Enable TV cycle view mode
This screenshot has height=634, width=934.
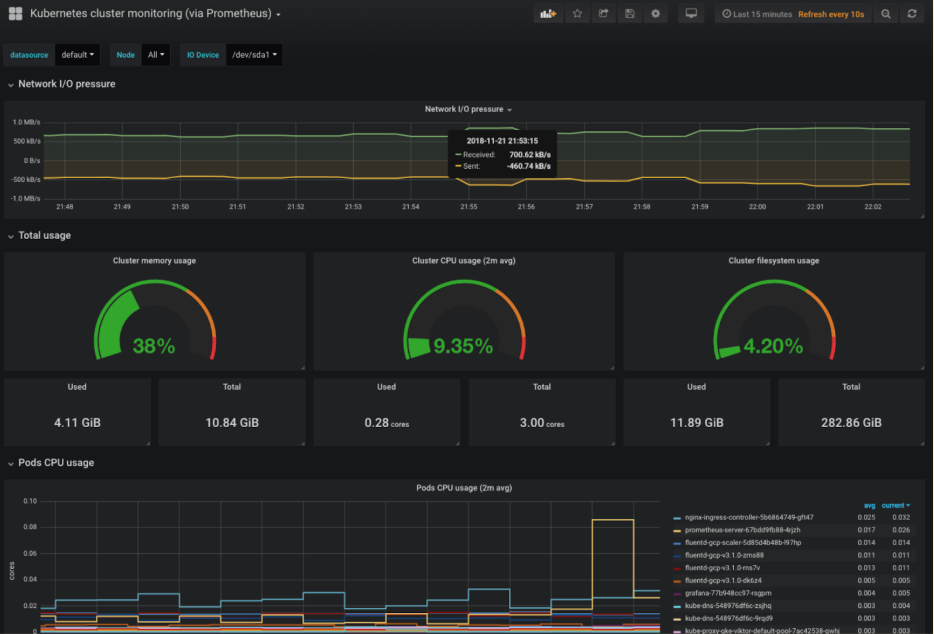point(691,13)
